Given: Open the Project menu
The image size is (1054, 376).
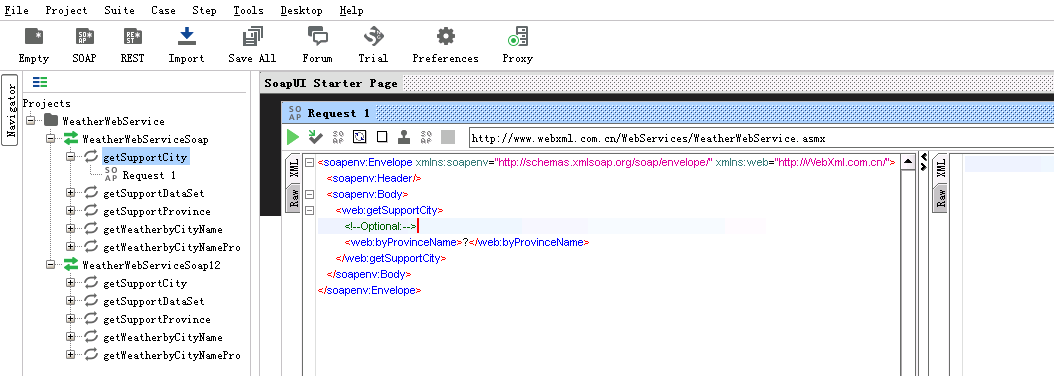Looking at the screenshot, I should 67,10.
